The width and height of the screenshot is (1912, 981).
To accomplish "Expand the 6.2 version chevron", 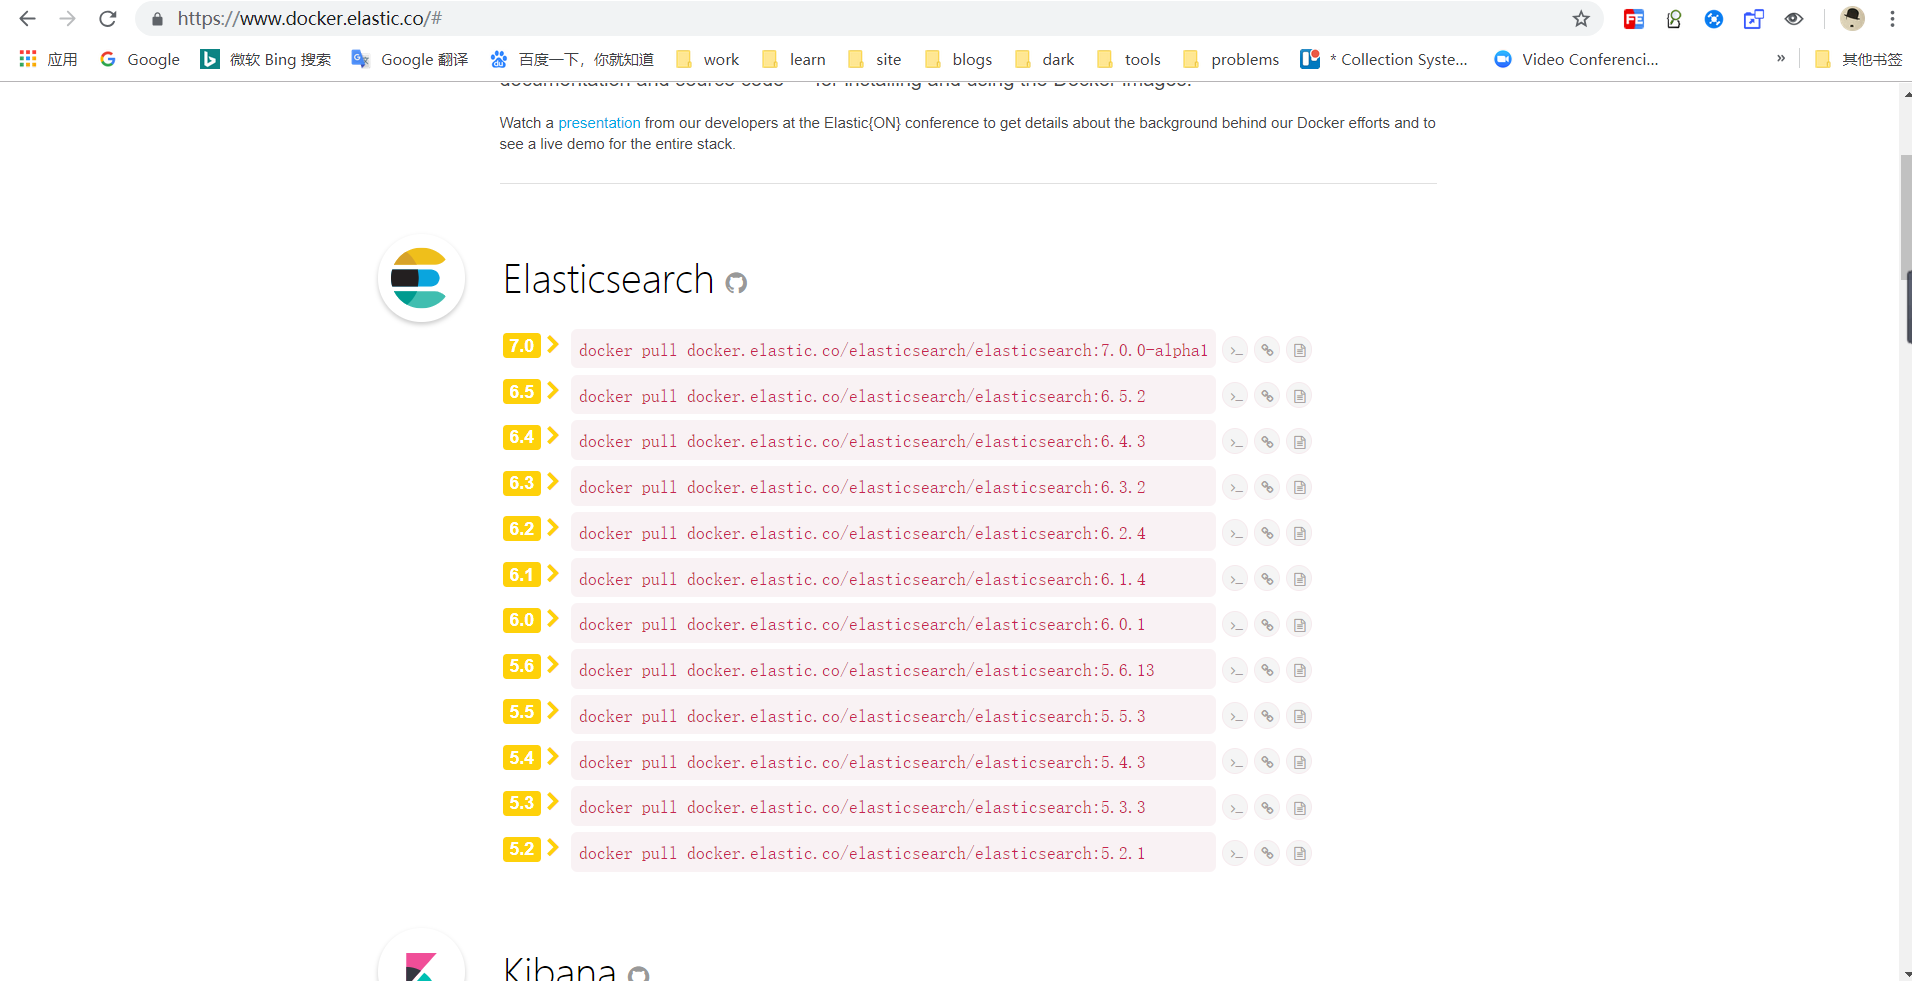I will [553, 527].
